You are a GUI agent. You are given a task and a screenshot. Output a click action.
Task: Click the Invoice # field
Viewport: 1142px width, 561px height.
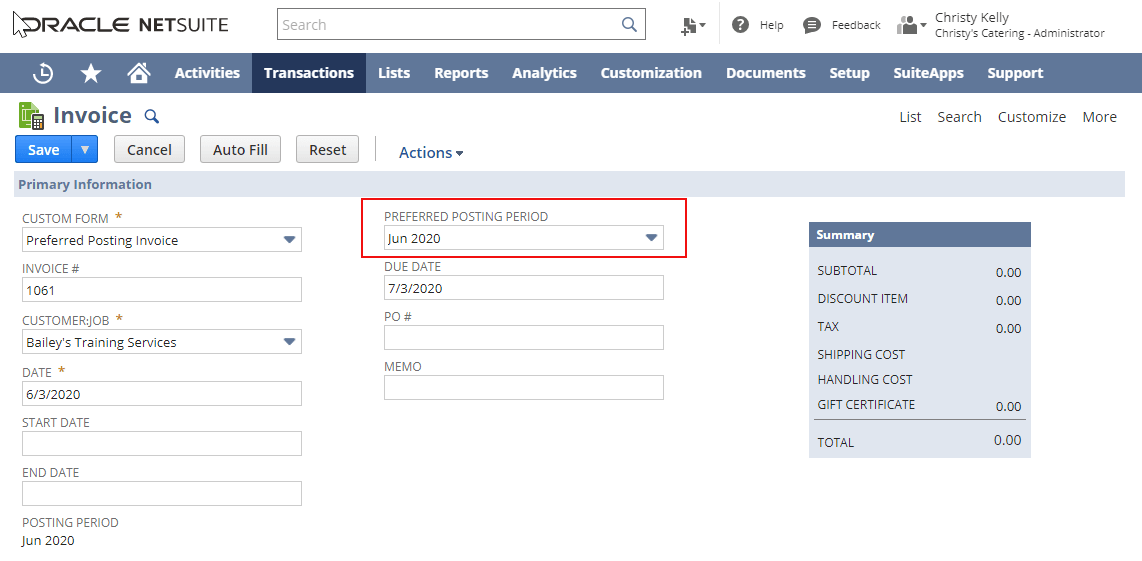click(x=162, y=290)
